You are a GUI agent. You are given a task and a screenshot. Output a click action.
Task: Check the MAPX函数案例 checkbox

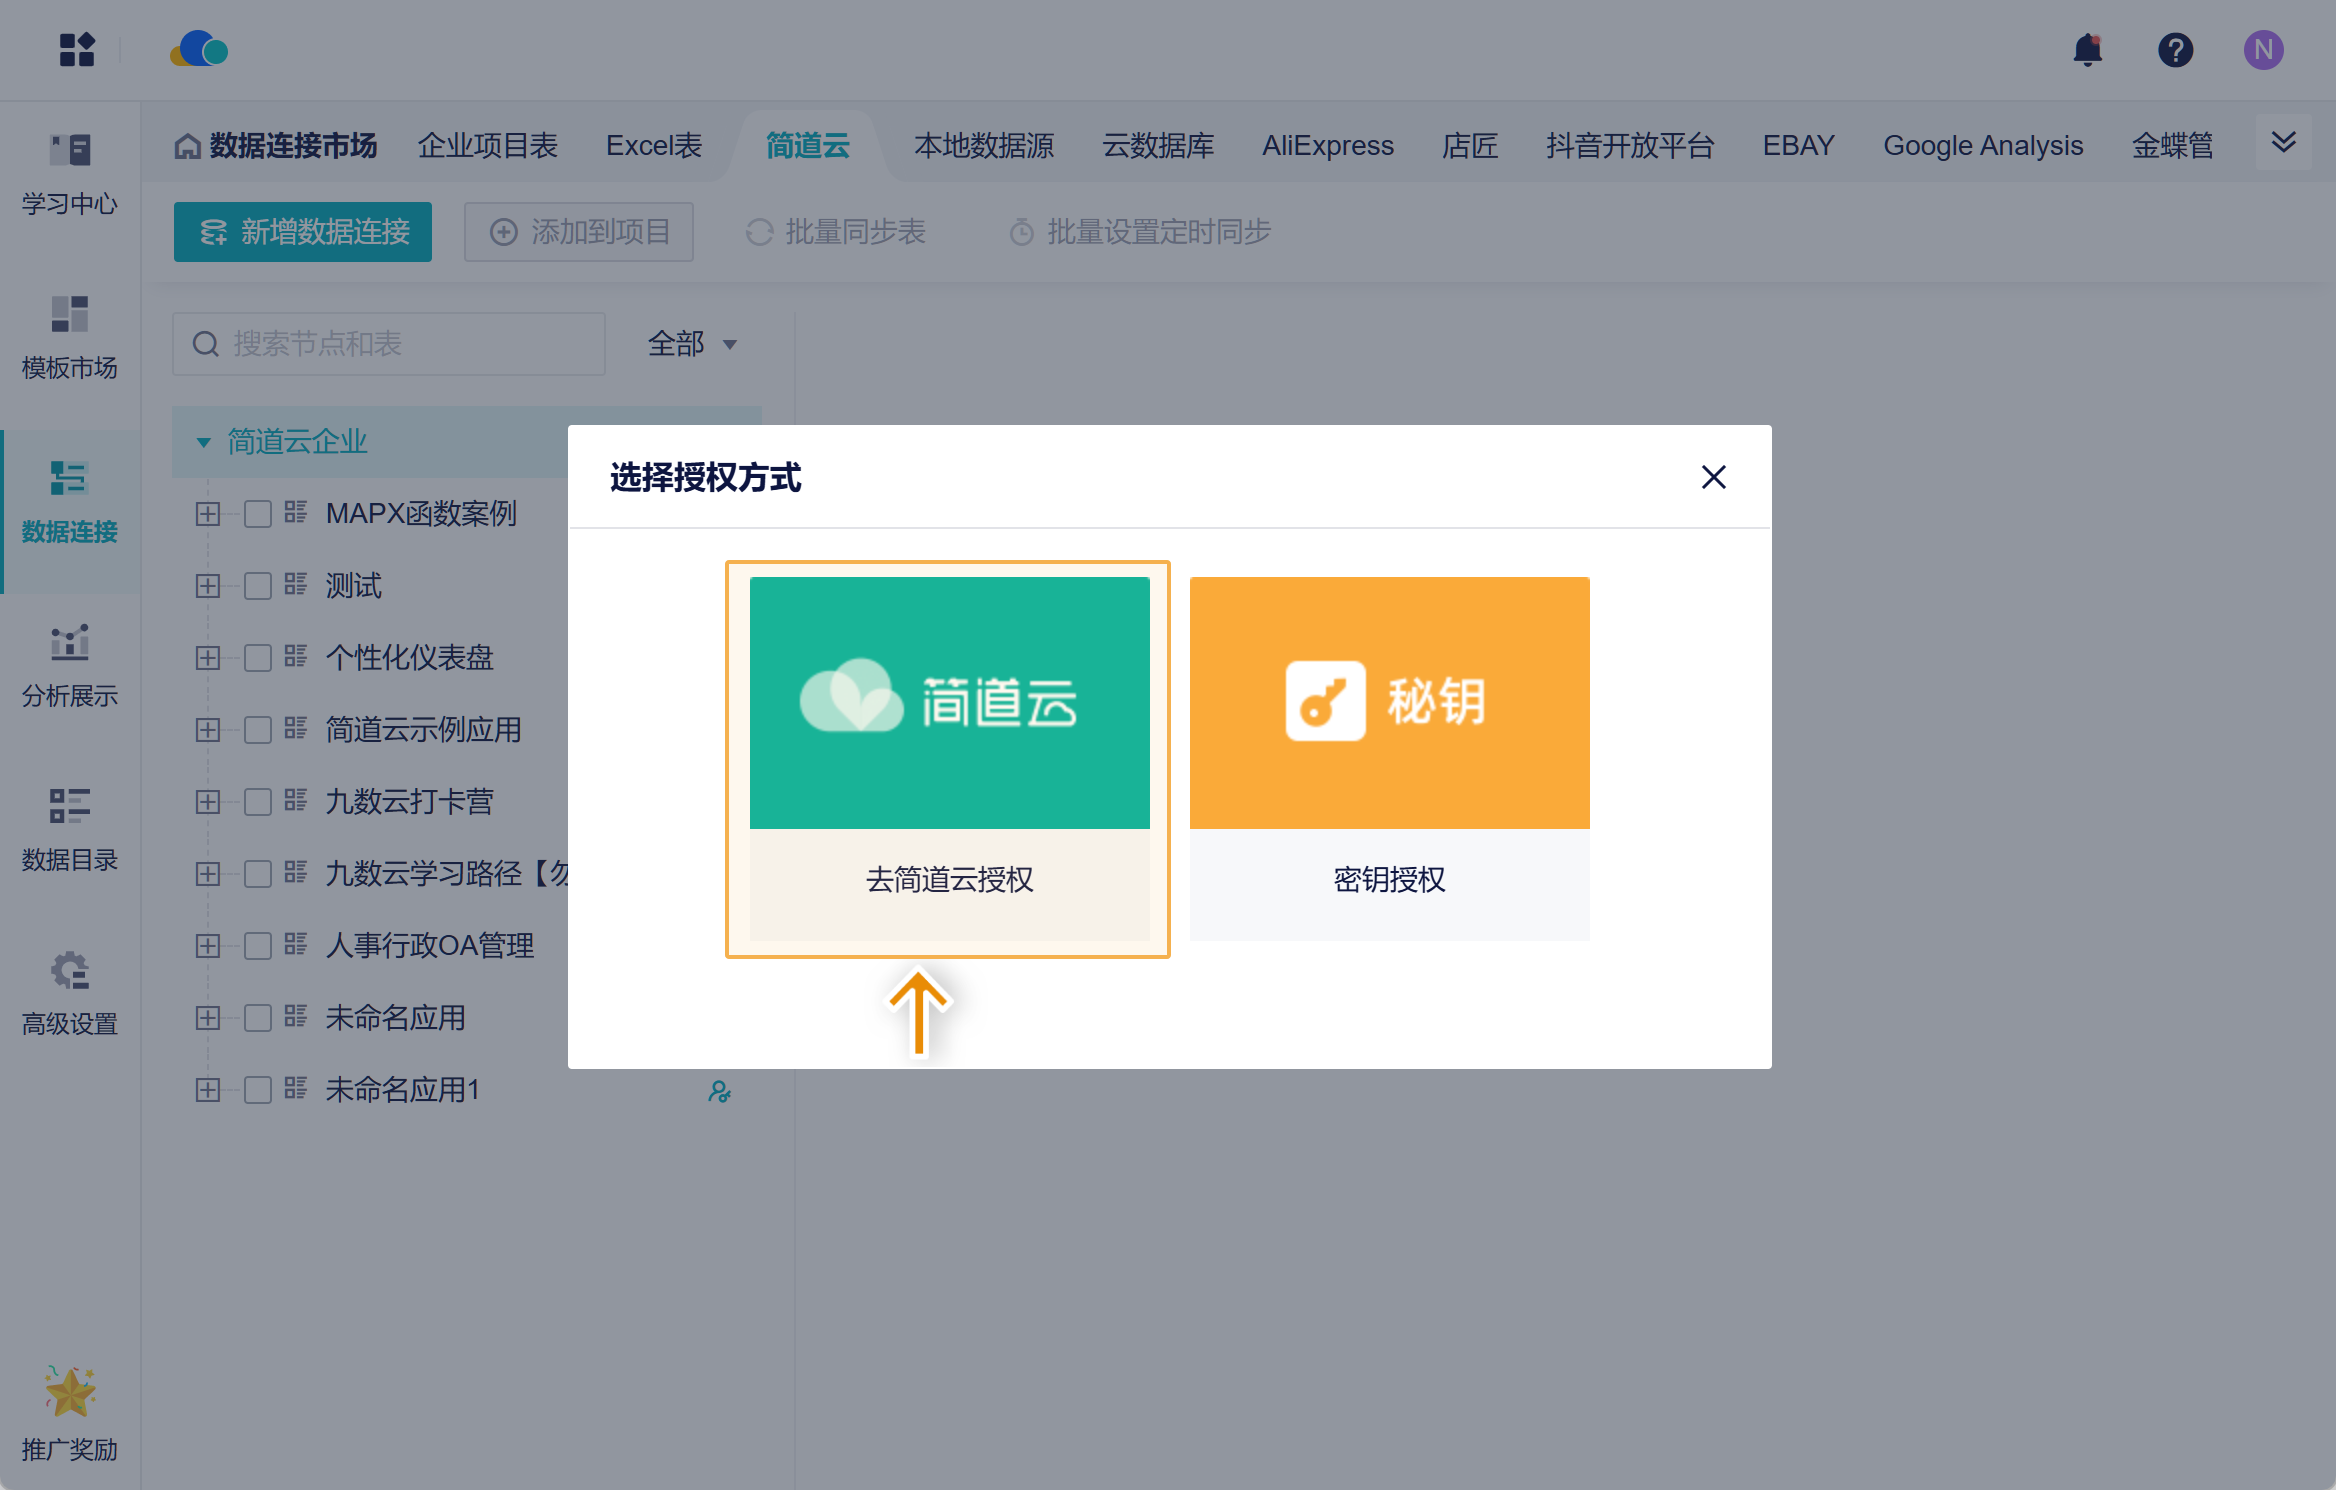coord(258,514)
